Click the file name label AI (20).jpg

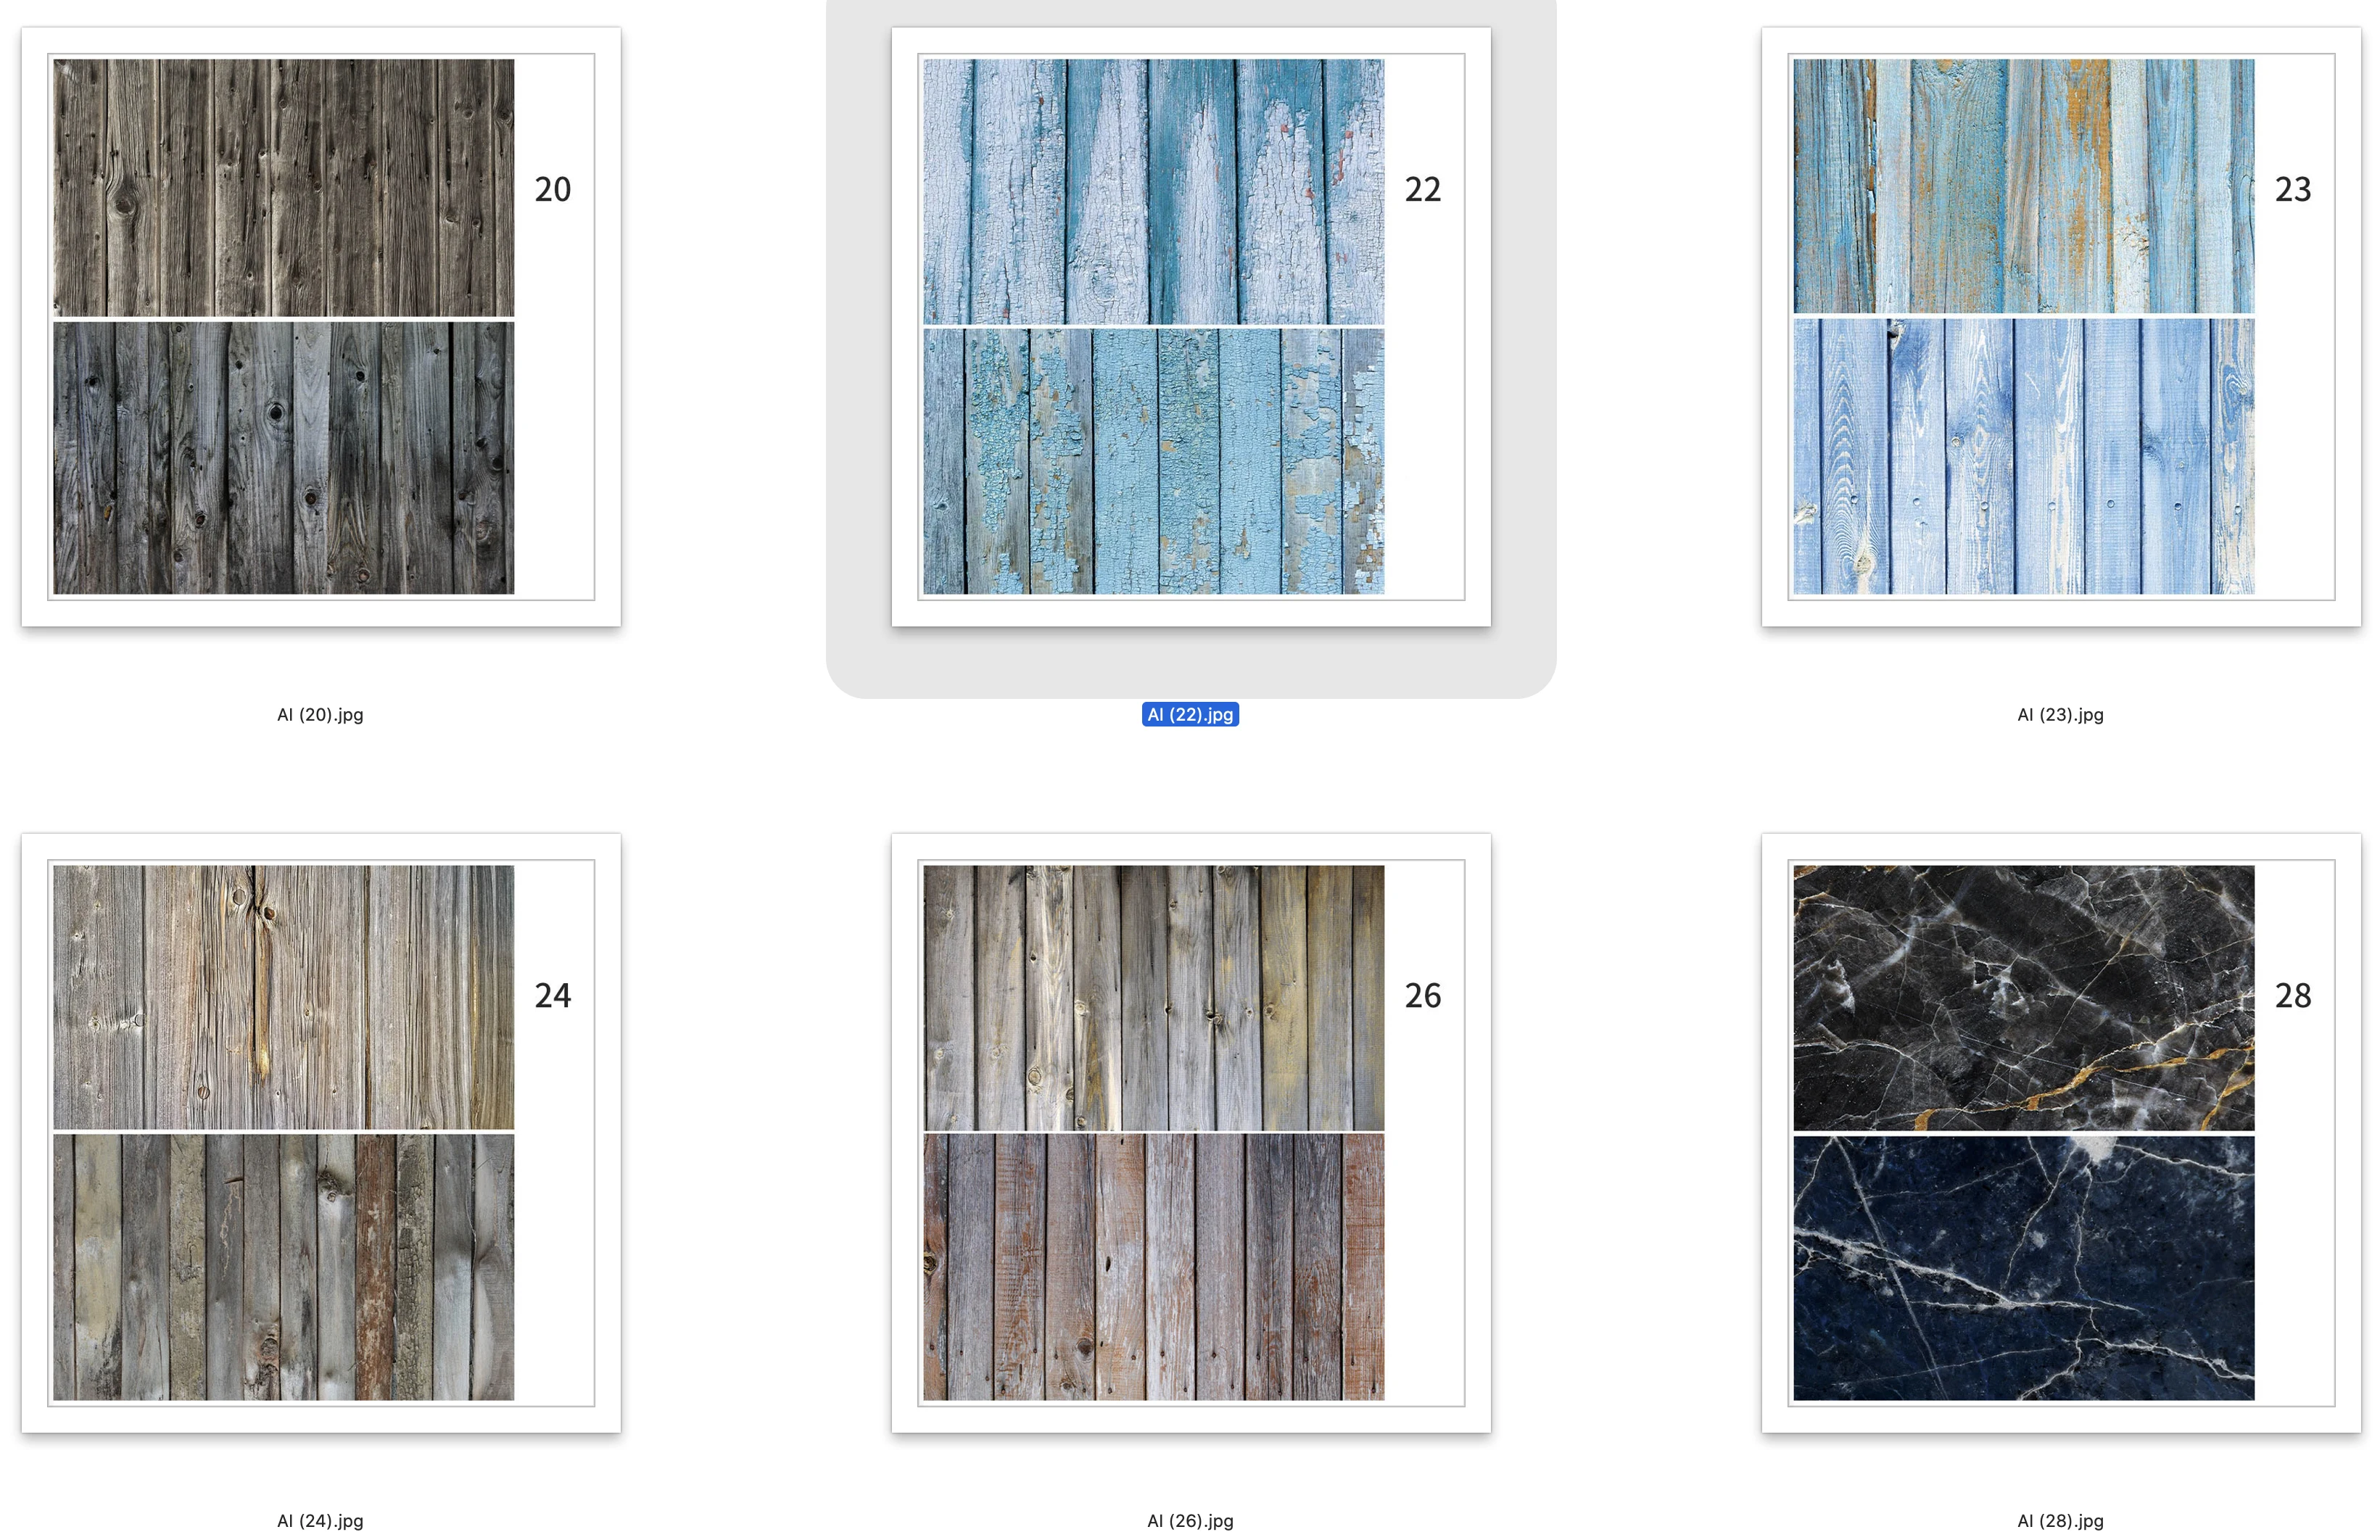320,714
